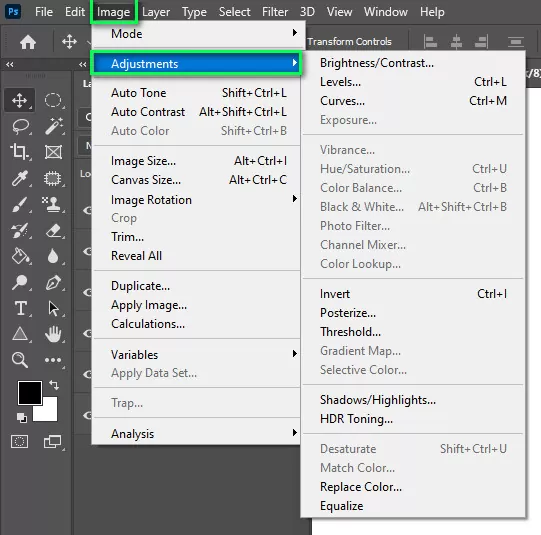Expand the Adjustments submenu

(x=196, y=63)
